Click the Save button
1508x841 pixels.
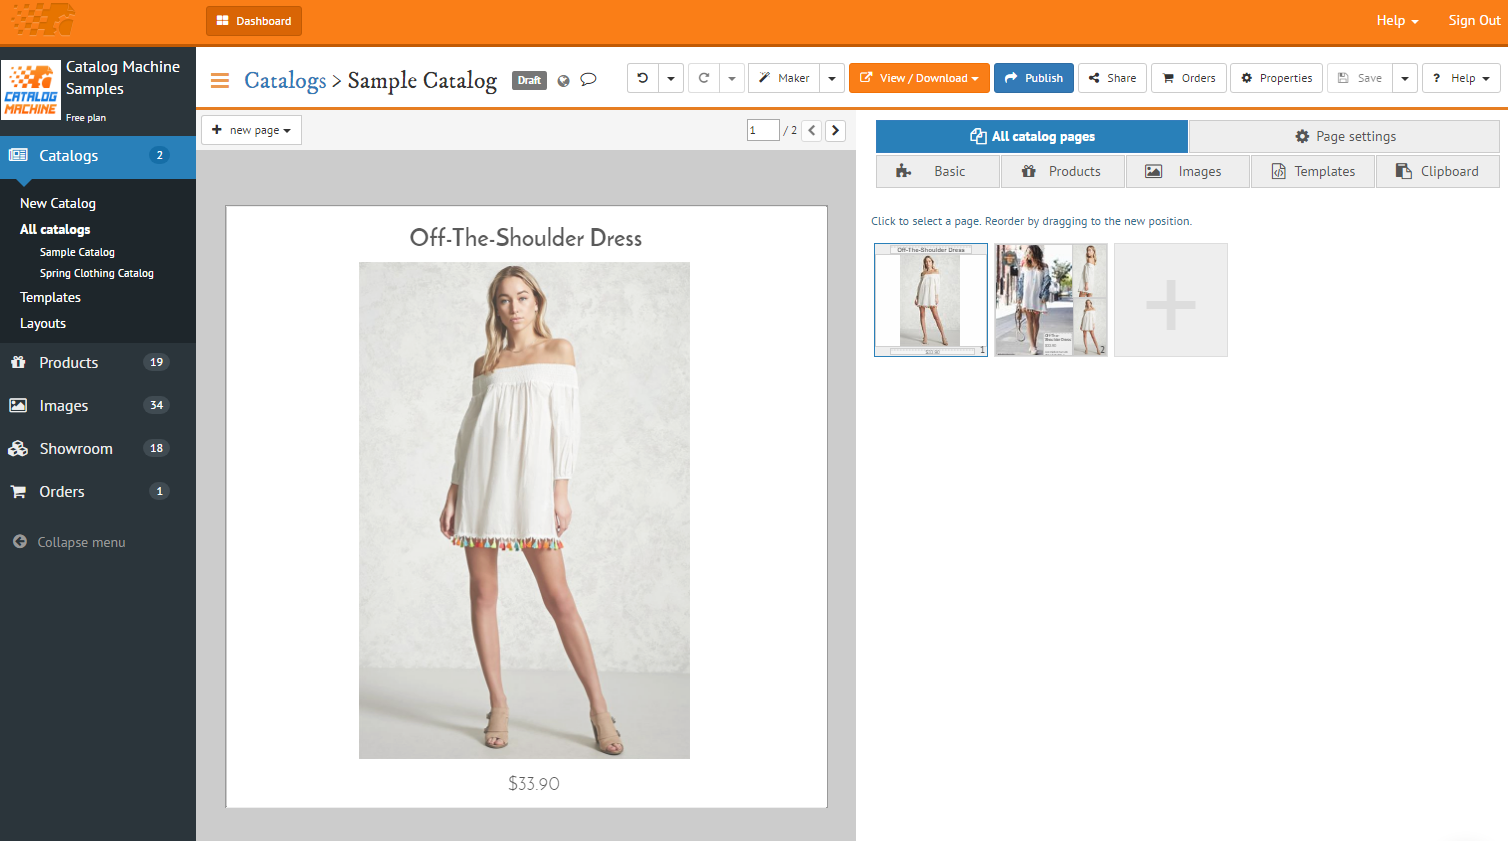(x=1360, y=78)
